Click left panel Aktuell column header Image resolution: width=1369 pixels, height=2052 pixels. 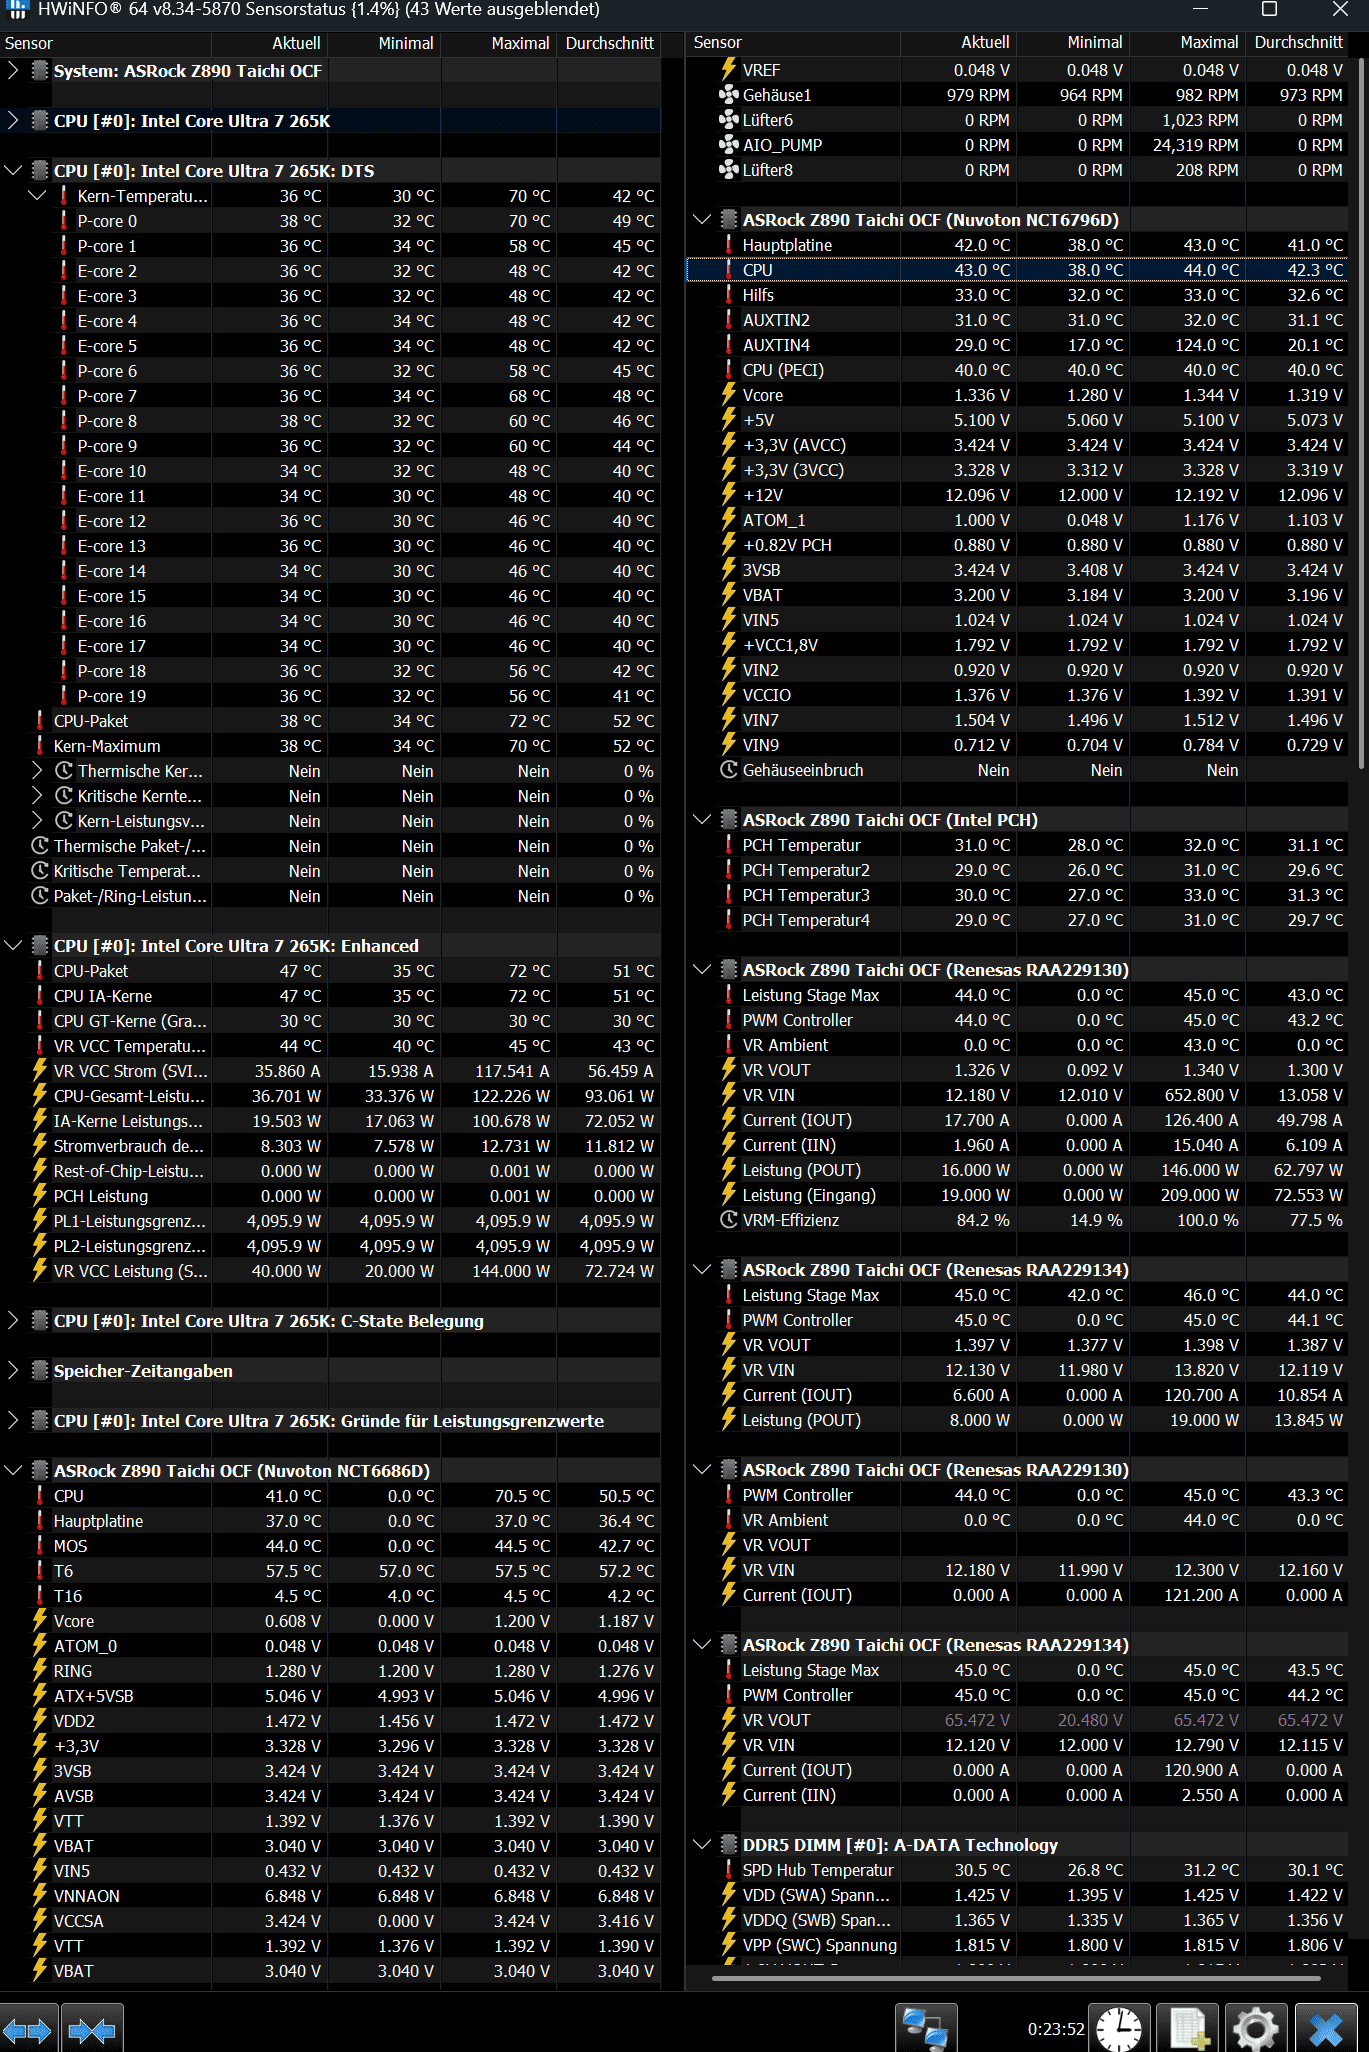[270, 43]
